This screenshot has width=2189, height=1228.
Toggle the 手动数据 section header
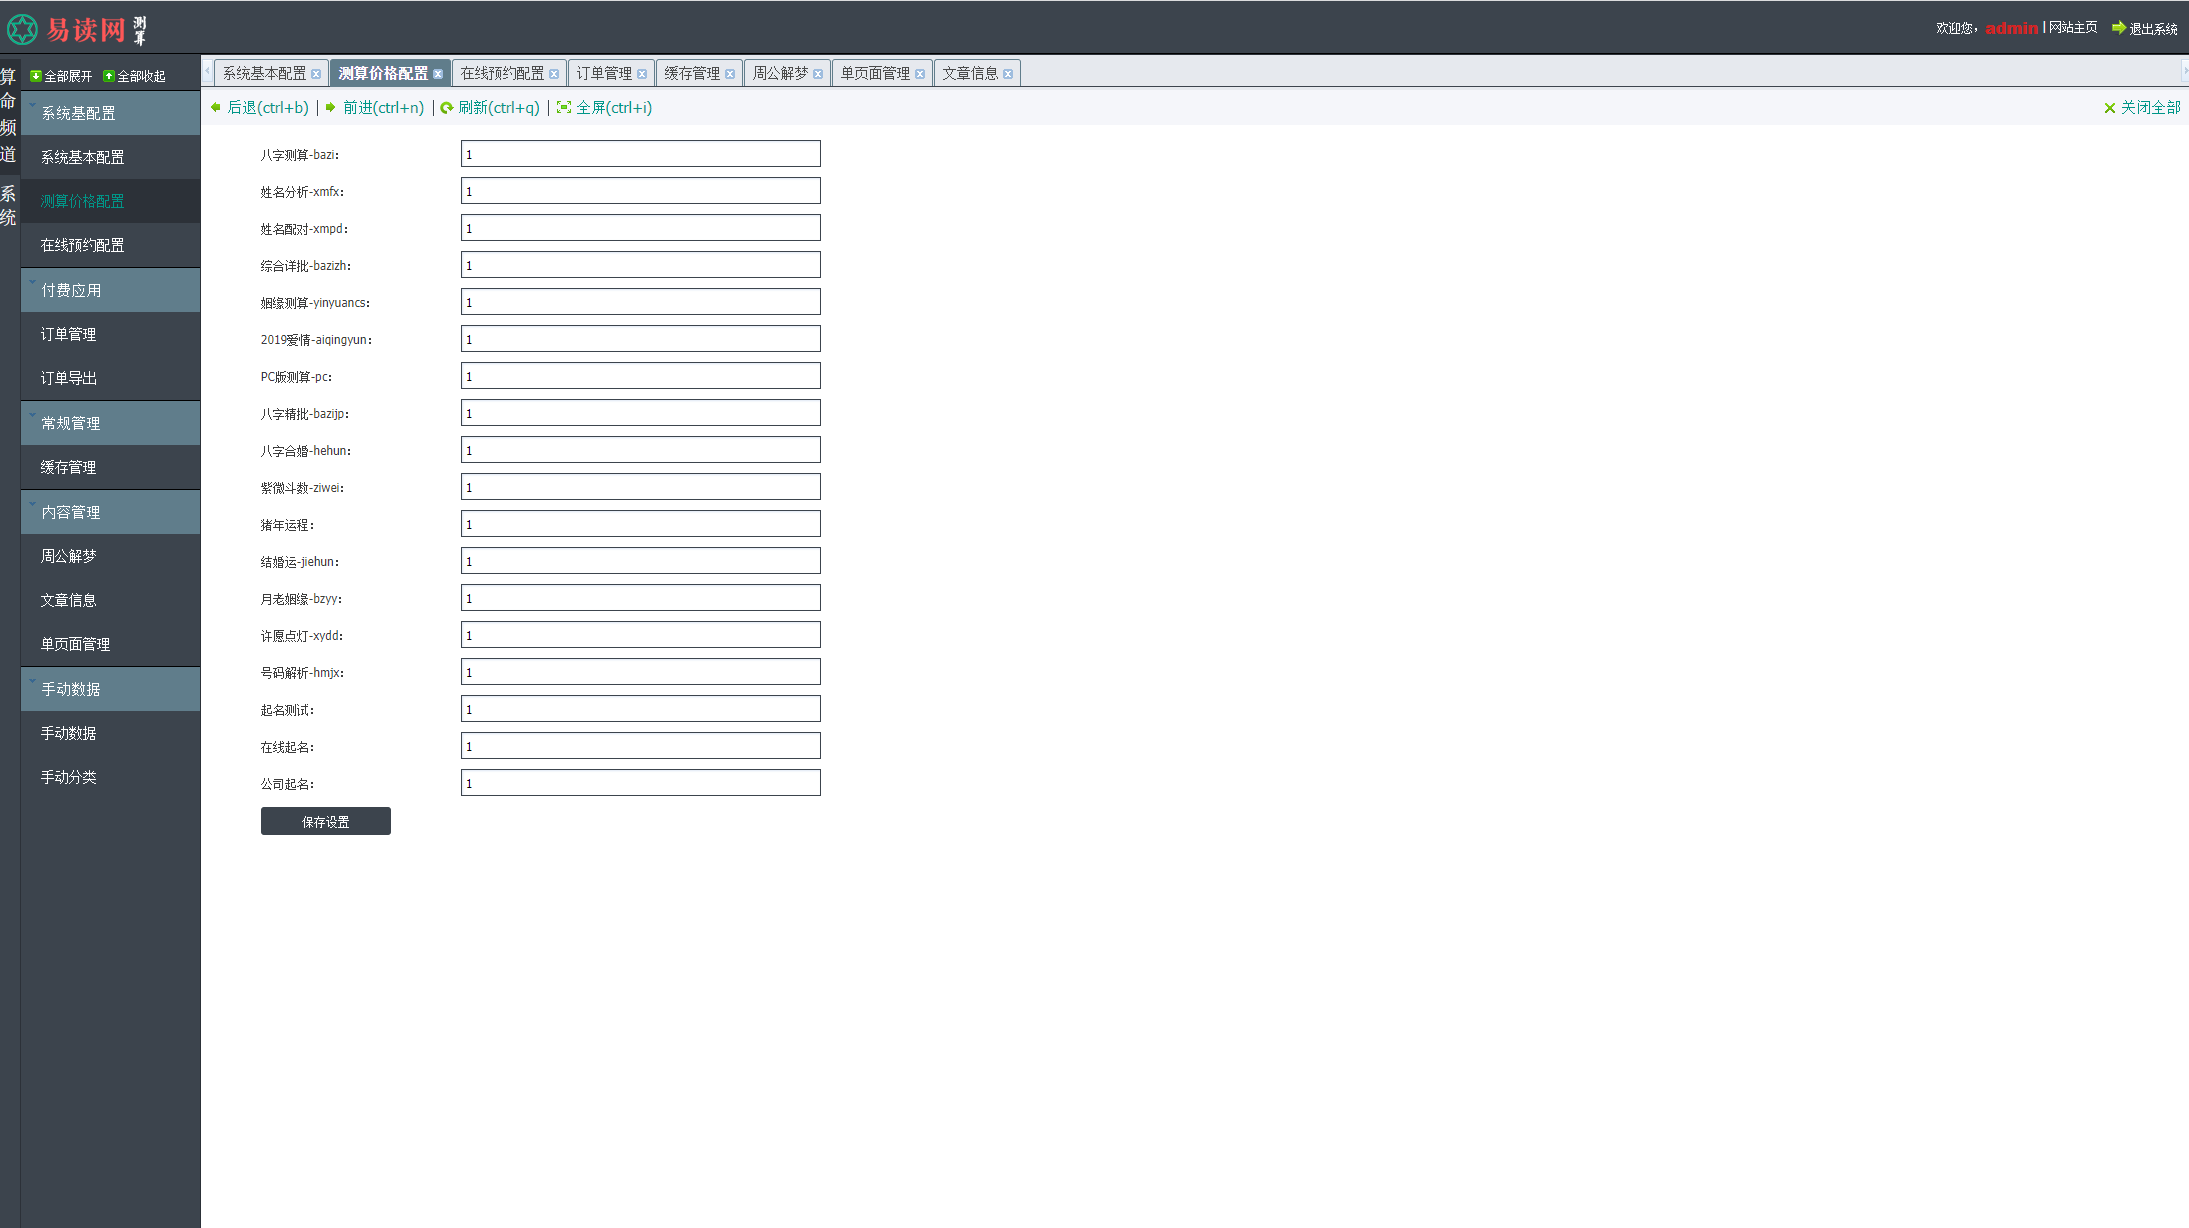point(70,689)
